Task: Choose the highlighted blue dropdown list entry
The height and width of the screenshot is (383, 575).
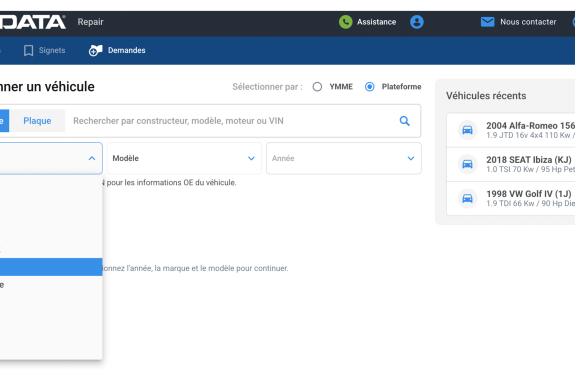Action: [51, 267]
